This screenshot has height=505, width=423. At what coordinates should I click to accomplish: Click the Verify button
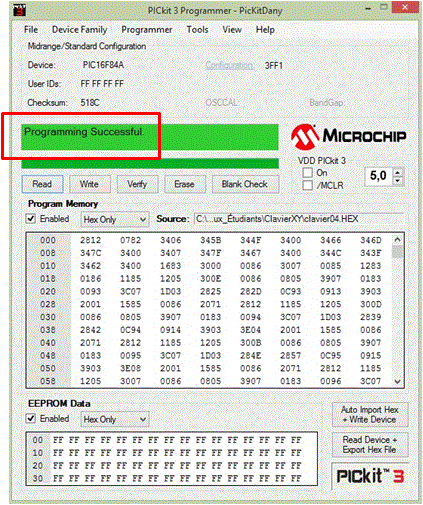[137, 184]
